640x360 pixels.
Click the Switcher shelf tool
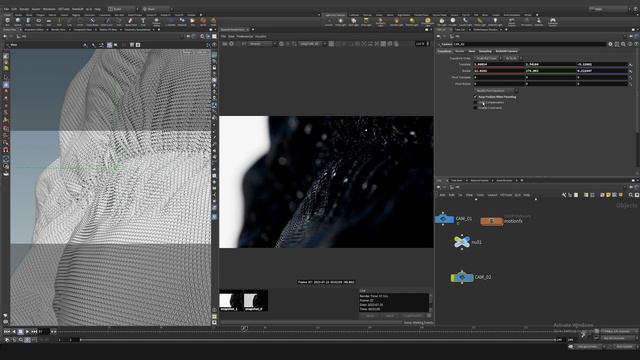click(539, 22)
